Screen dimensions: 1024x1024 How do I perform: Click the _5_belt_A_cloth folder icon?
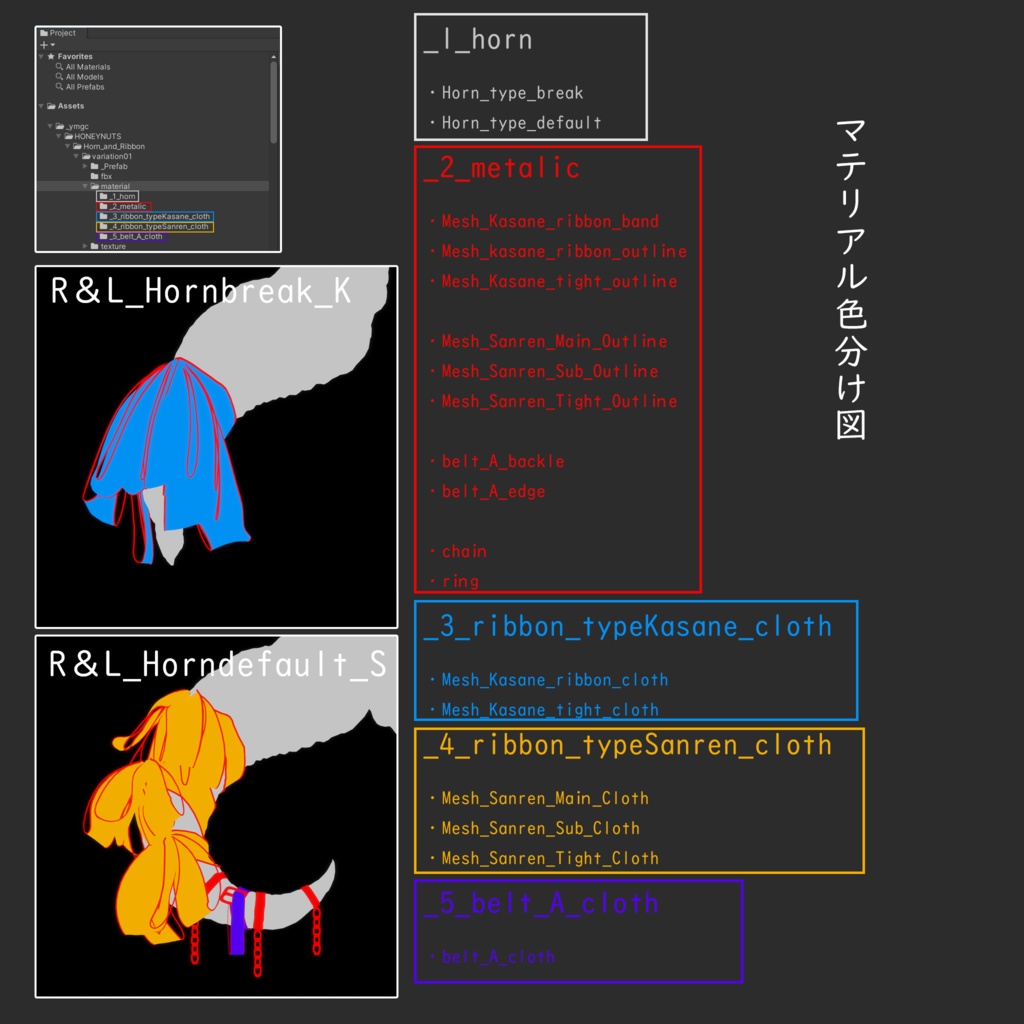pyautogui.click(x=104, y=236)
